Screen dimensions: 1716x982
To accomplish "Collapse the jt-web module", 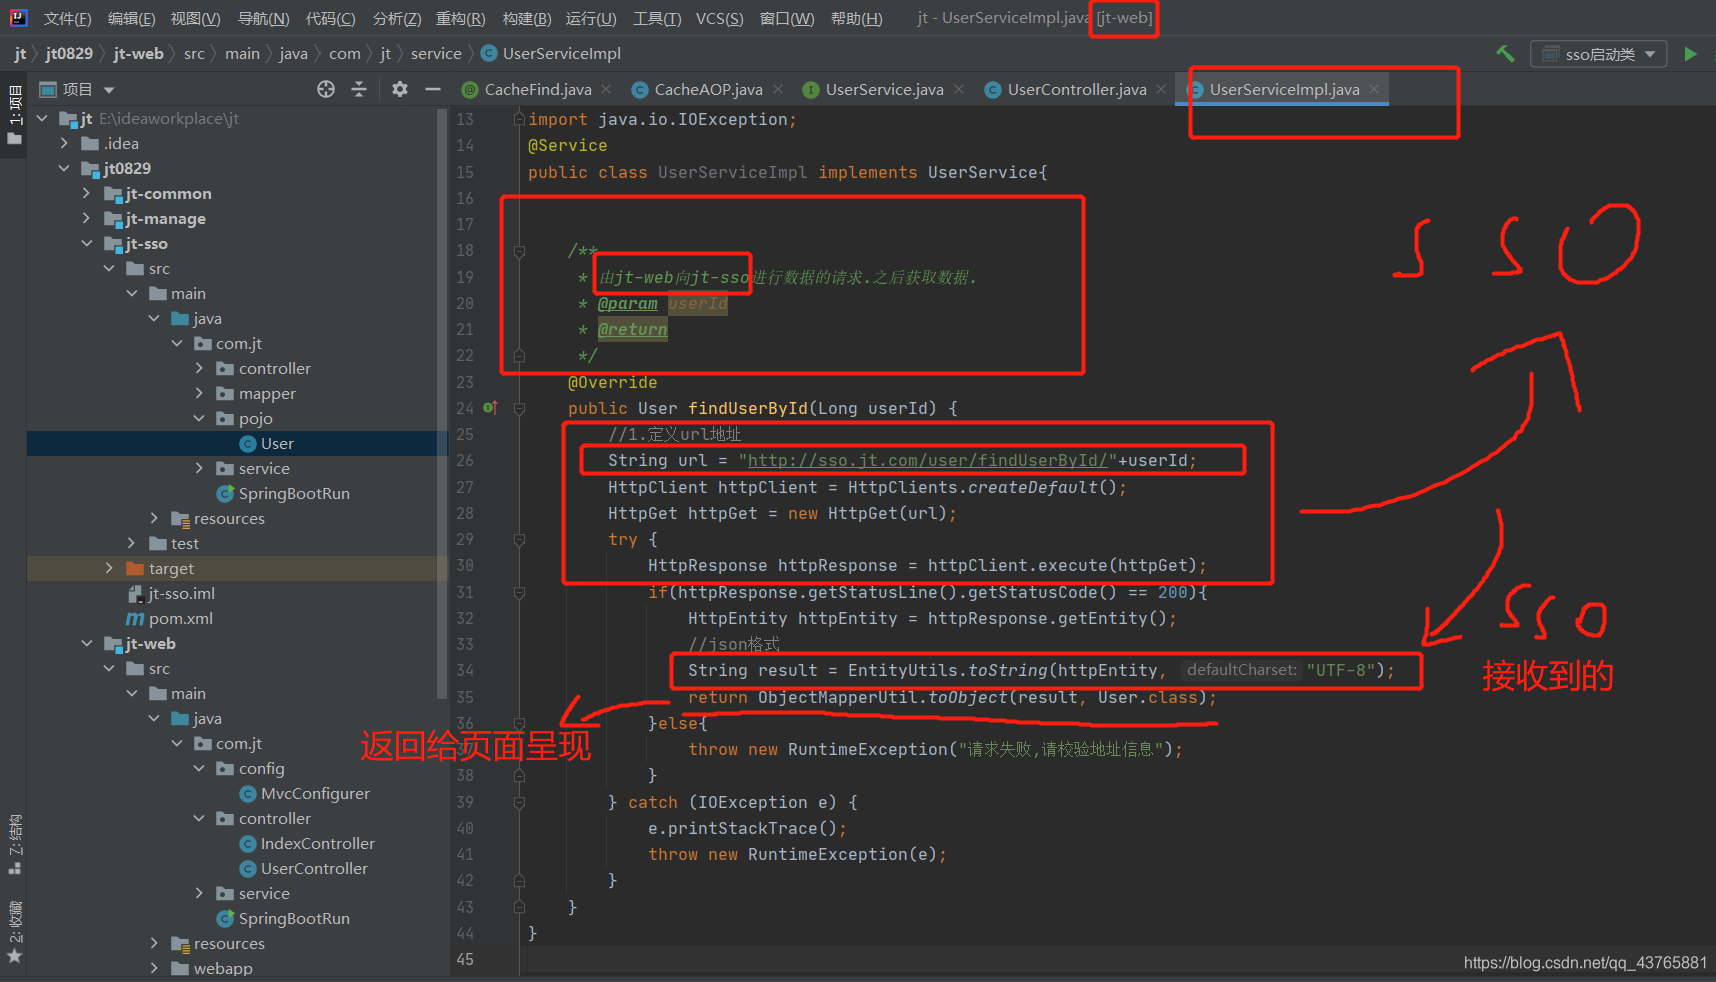I will point(86,643).
